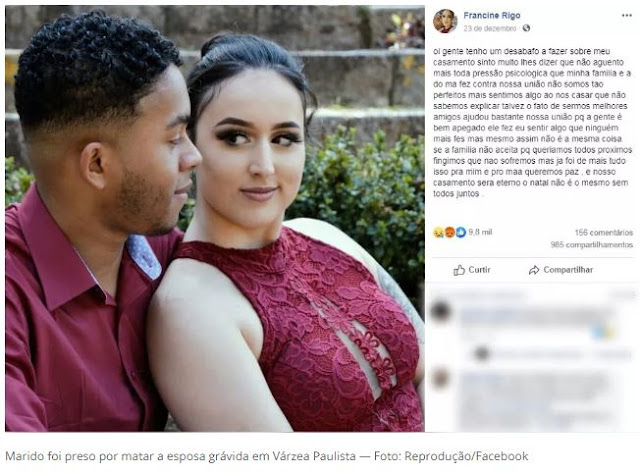Share the post with Compartilhar
This screenshot has width=640, height=474.
[561, 270]
